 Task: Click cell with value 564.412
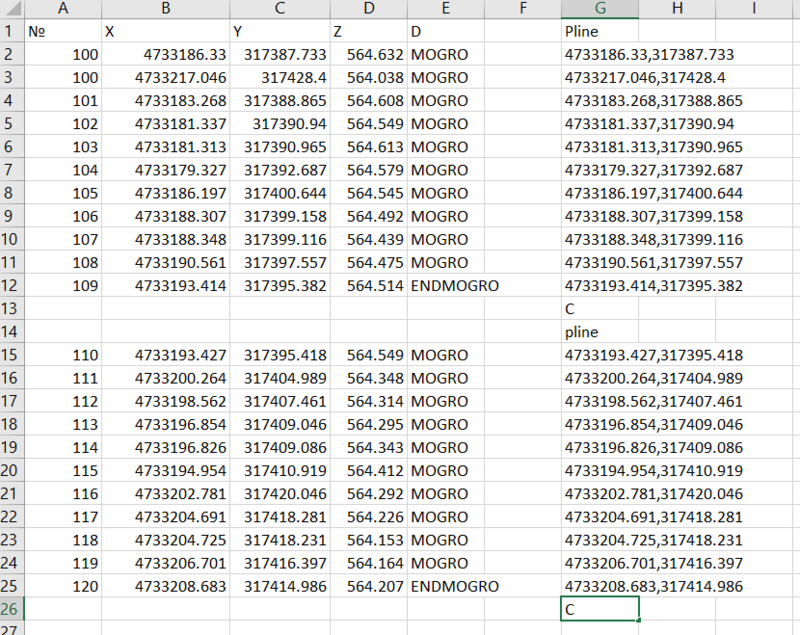368,471
